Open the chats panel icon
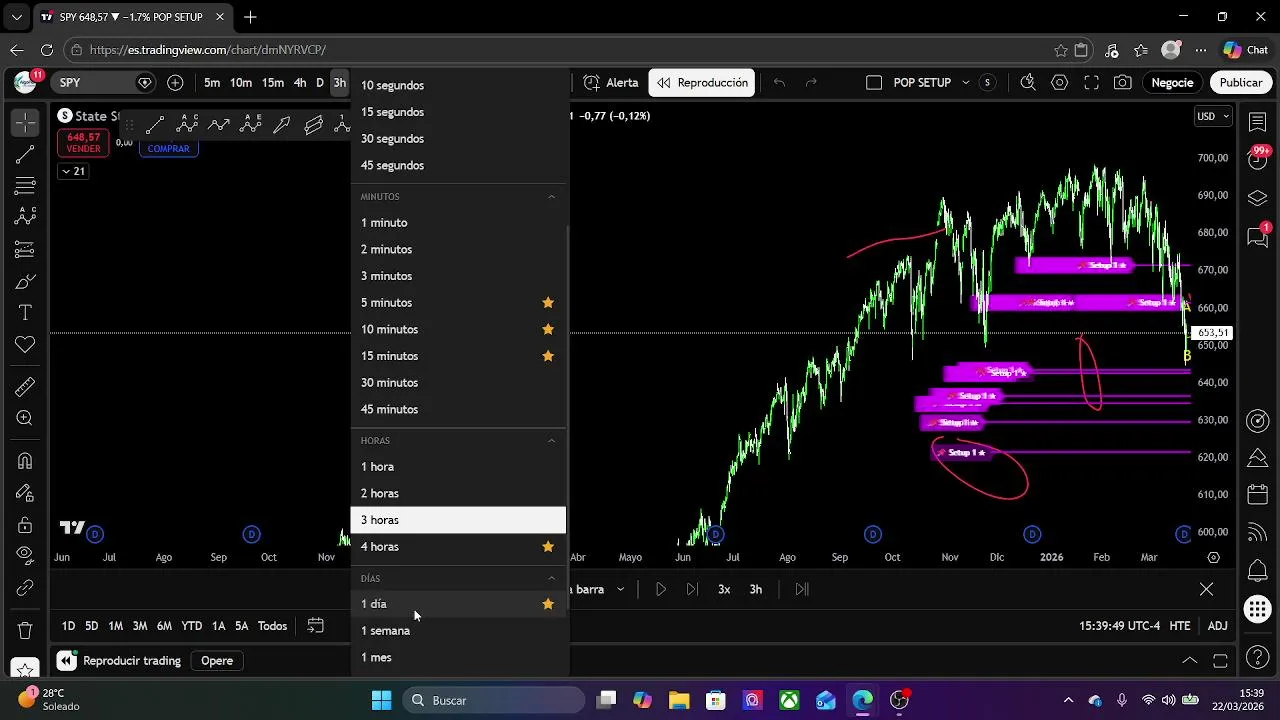Viewport: 1280px width, 720px height. coord(1258,237)
